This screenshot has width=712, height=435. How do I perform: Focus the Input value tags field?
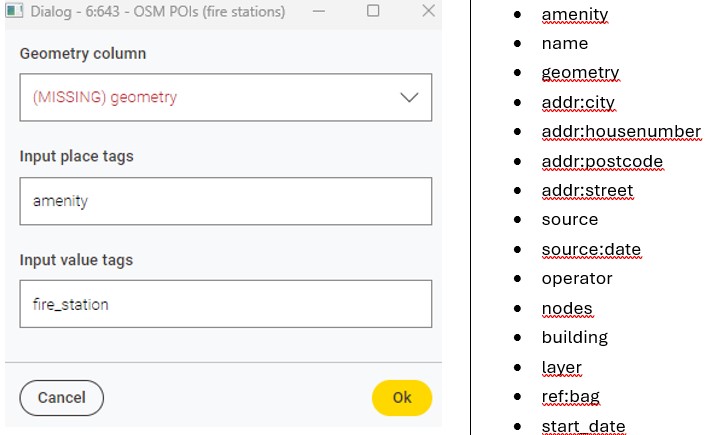click(225, 304)
